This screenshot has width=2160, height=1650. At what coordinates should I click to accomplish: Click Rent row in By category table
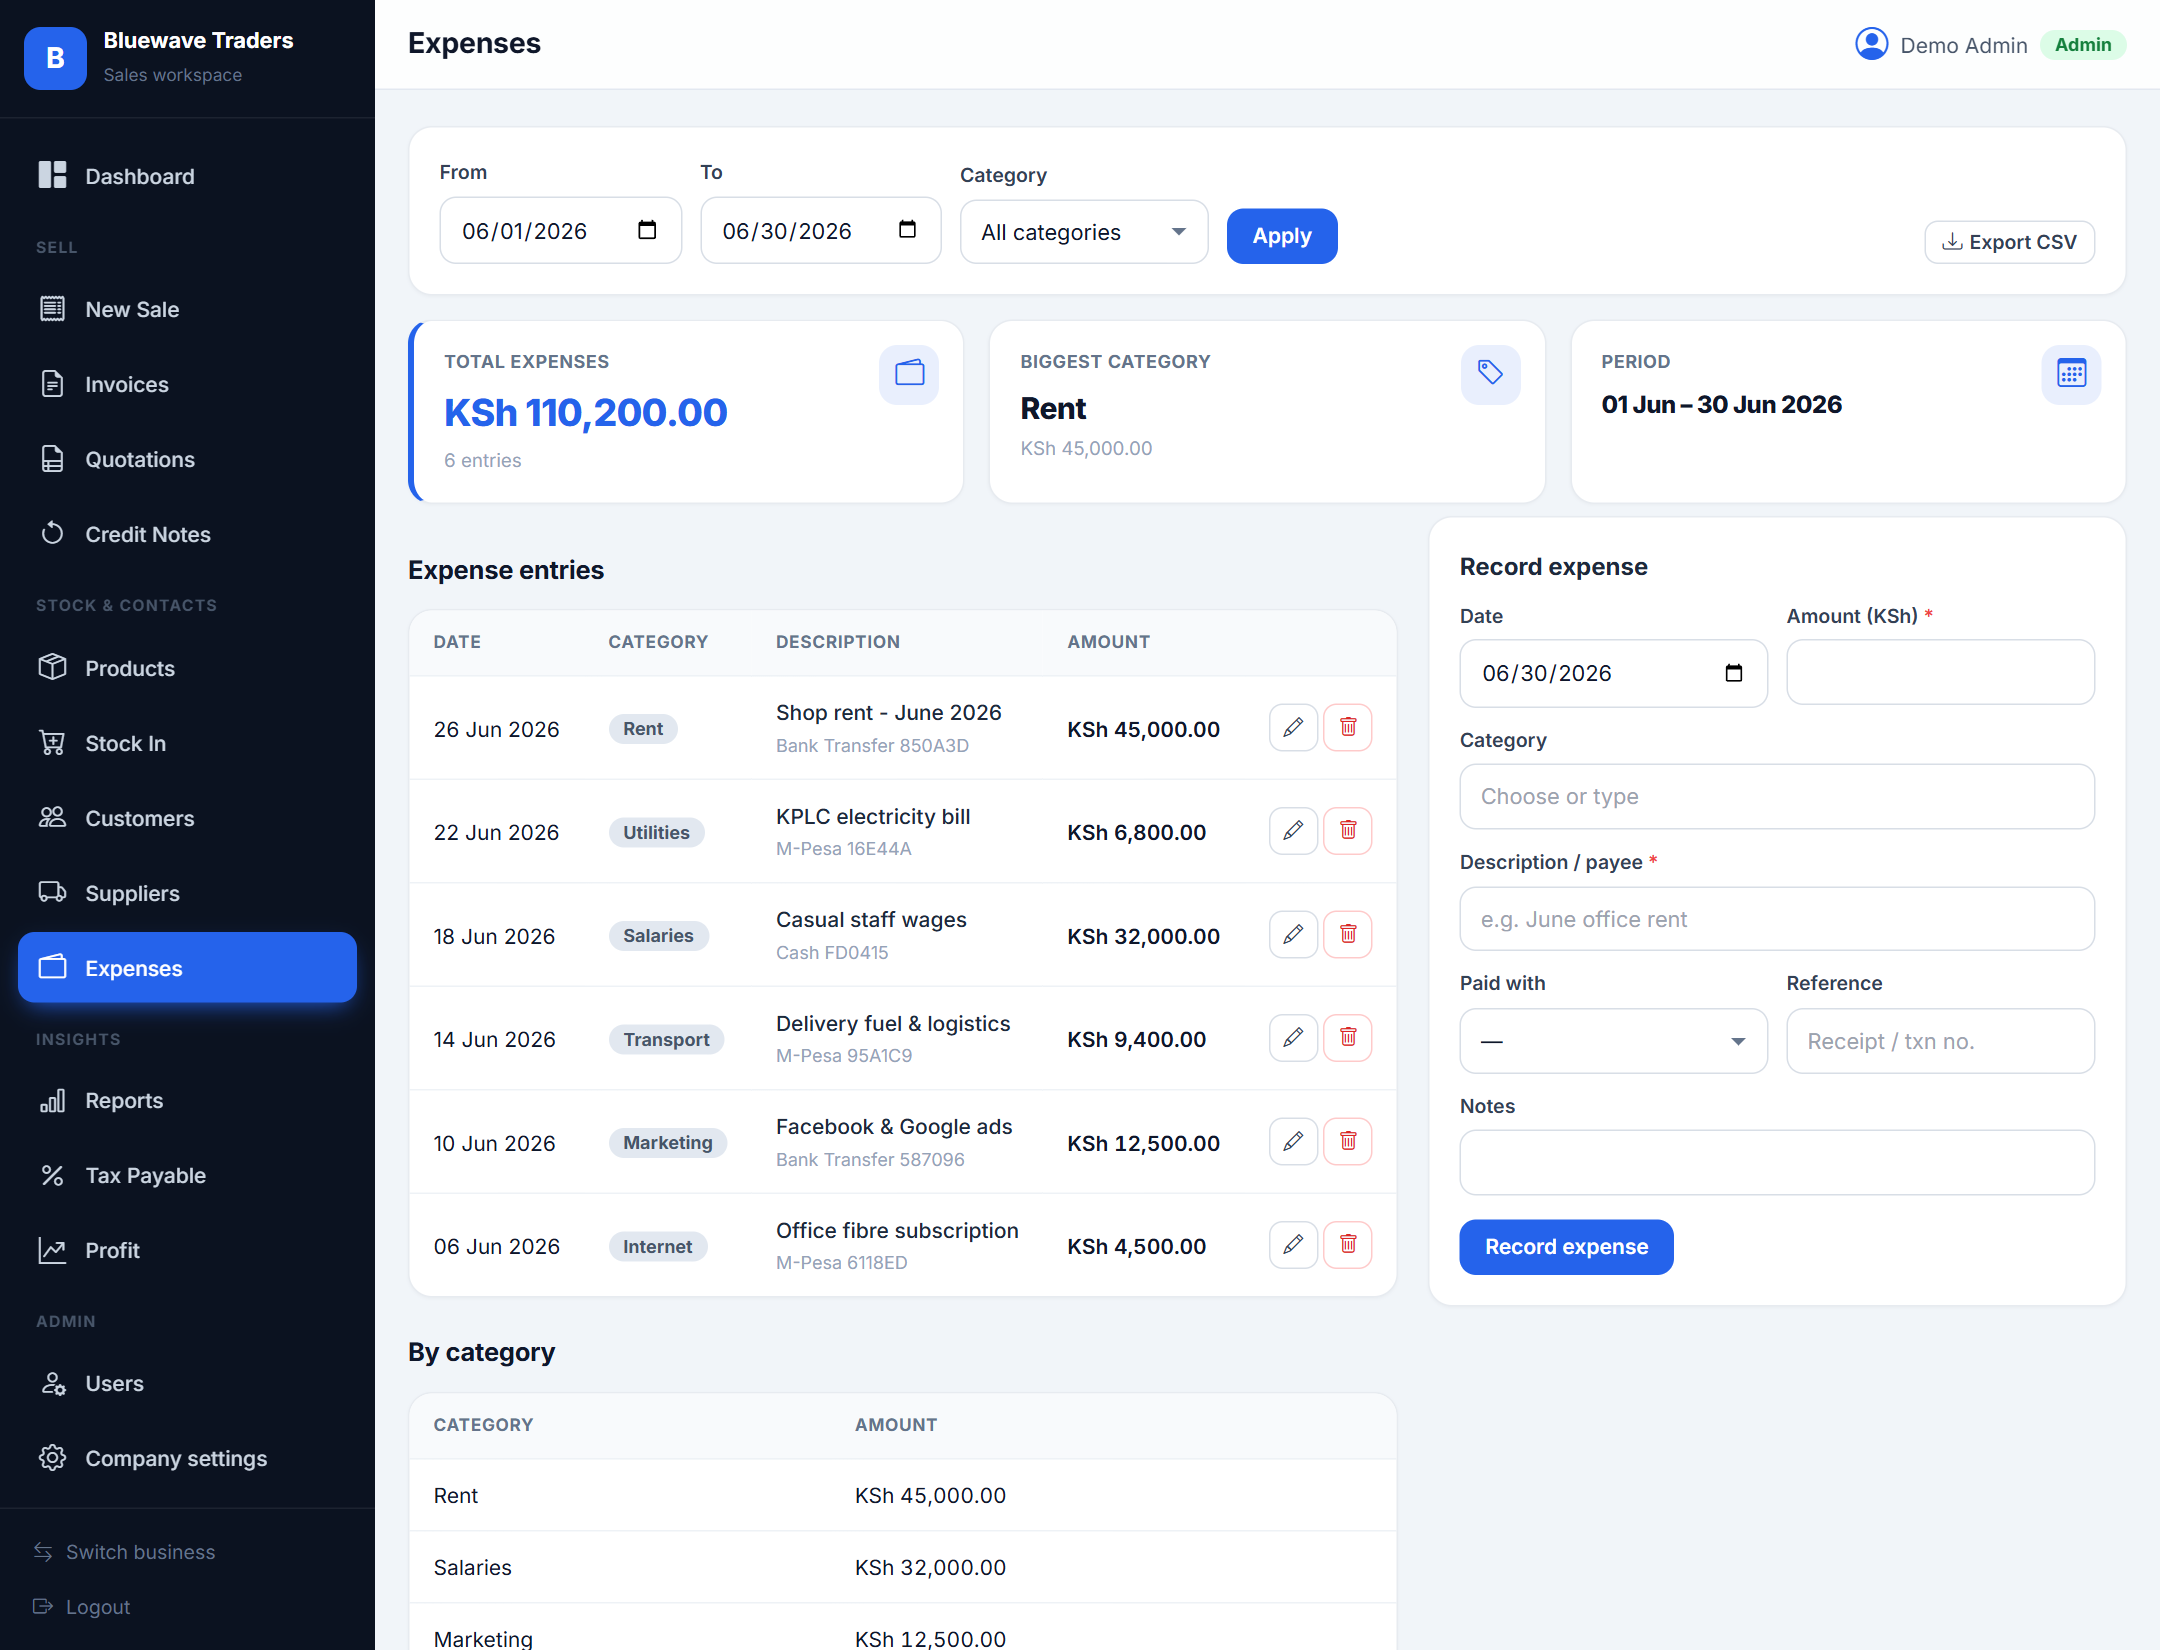coord(902,1495)
